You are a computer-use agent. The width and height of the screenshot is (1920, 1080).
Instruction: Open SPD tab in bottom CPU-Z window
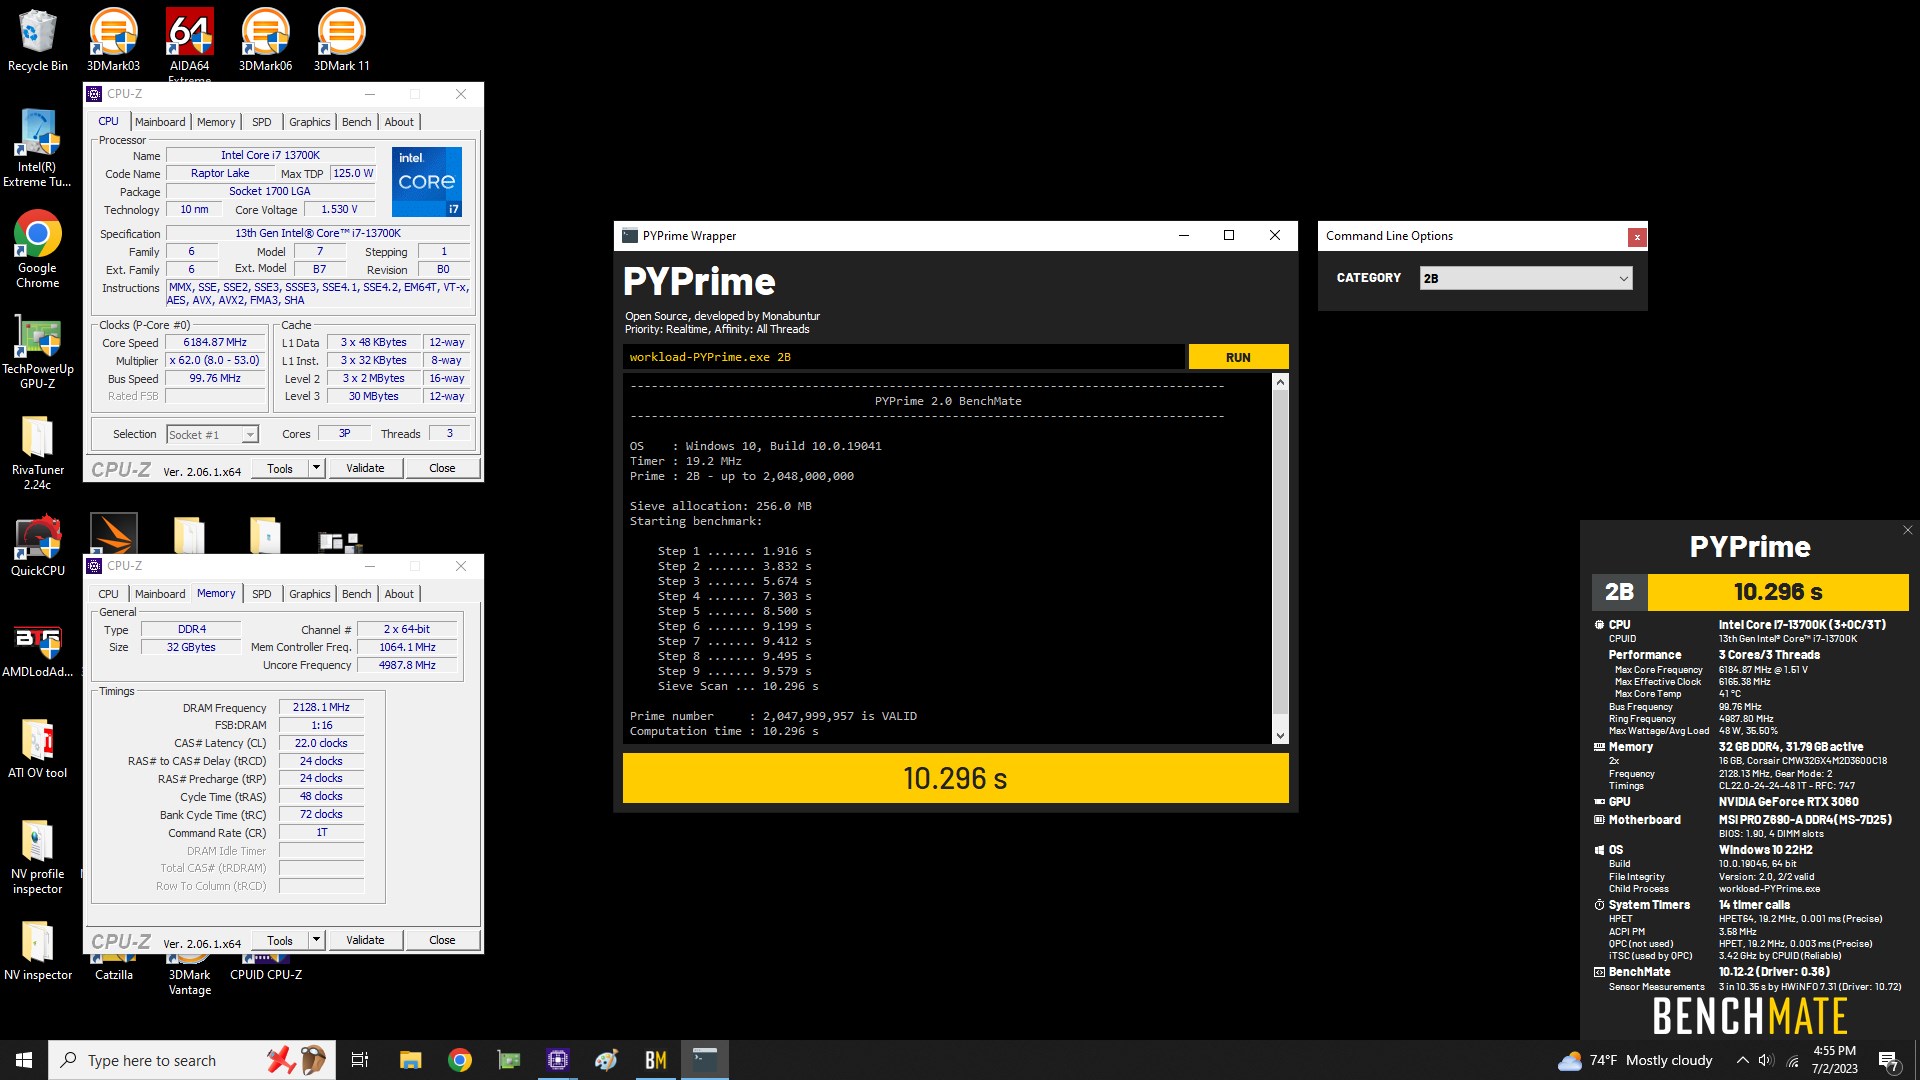(262, 594)
